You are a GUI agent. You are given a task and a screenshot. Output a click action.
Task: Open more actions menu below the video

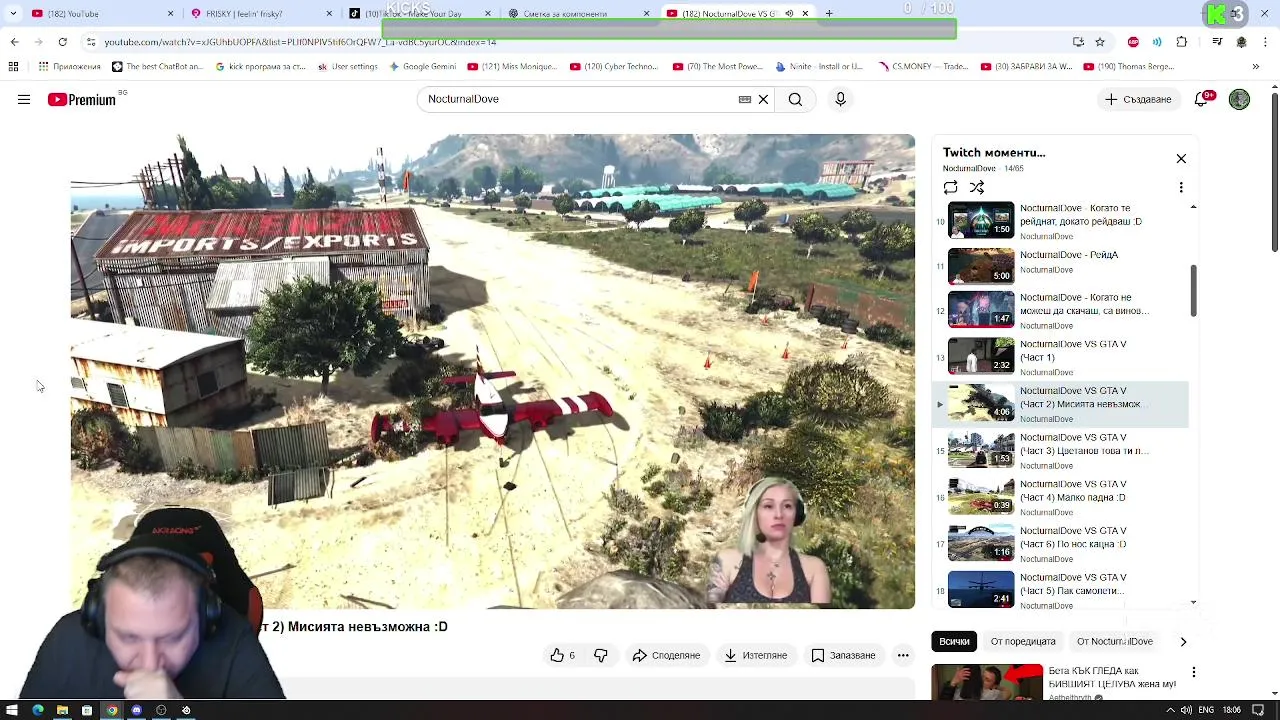(x=903, y=655)
